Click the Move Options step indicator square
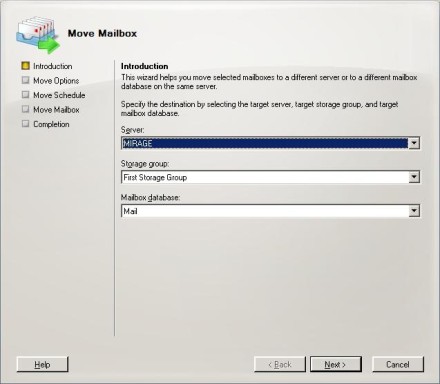The width and height of the screenshot is (440, 384). [x=25, y=80]
